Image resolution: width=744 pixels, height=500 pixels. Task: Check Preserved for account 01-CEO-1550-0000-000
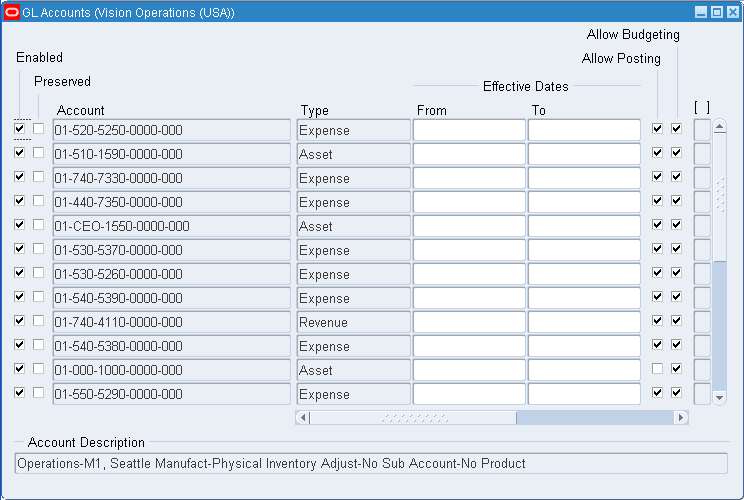[39, 225]
